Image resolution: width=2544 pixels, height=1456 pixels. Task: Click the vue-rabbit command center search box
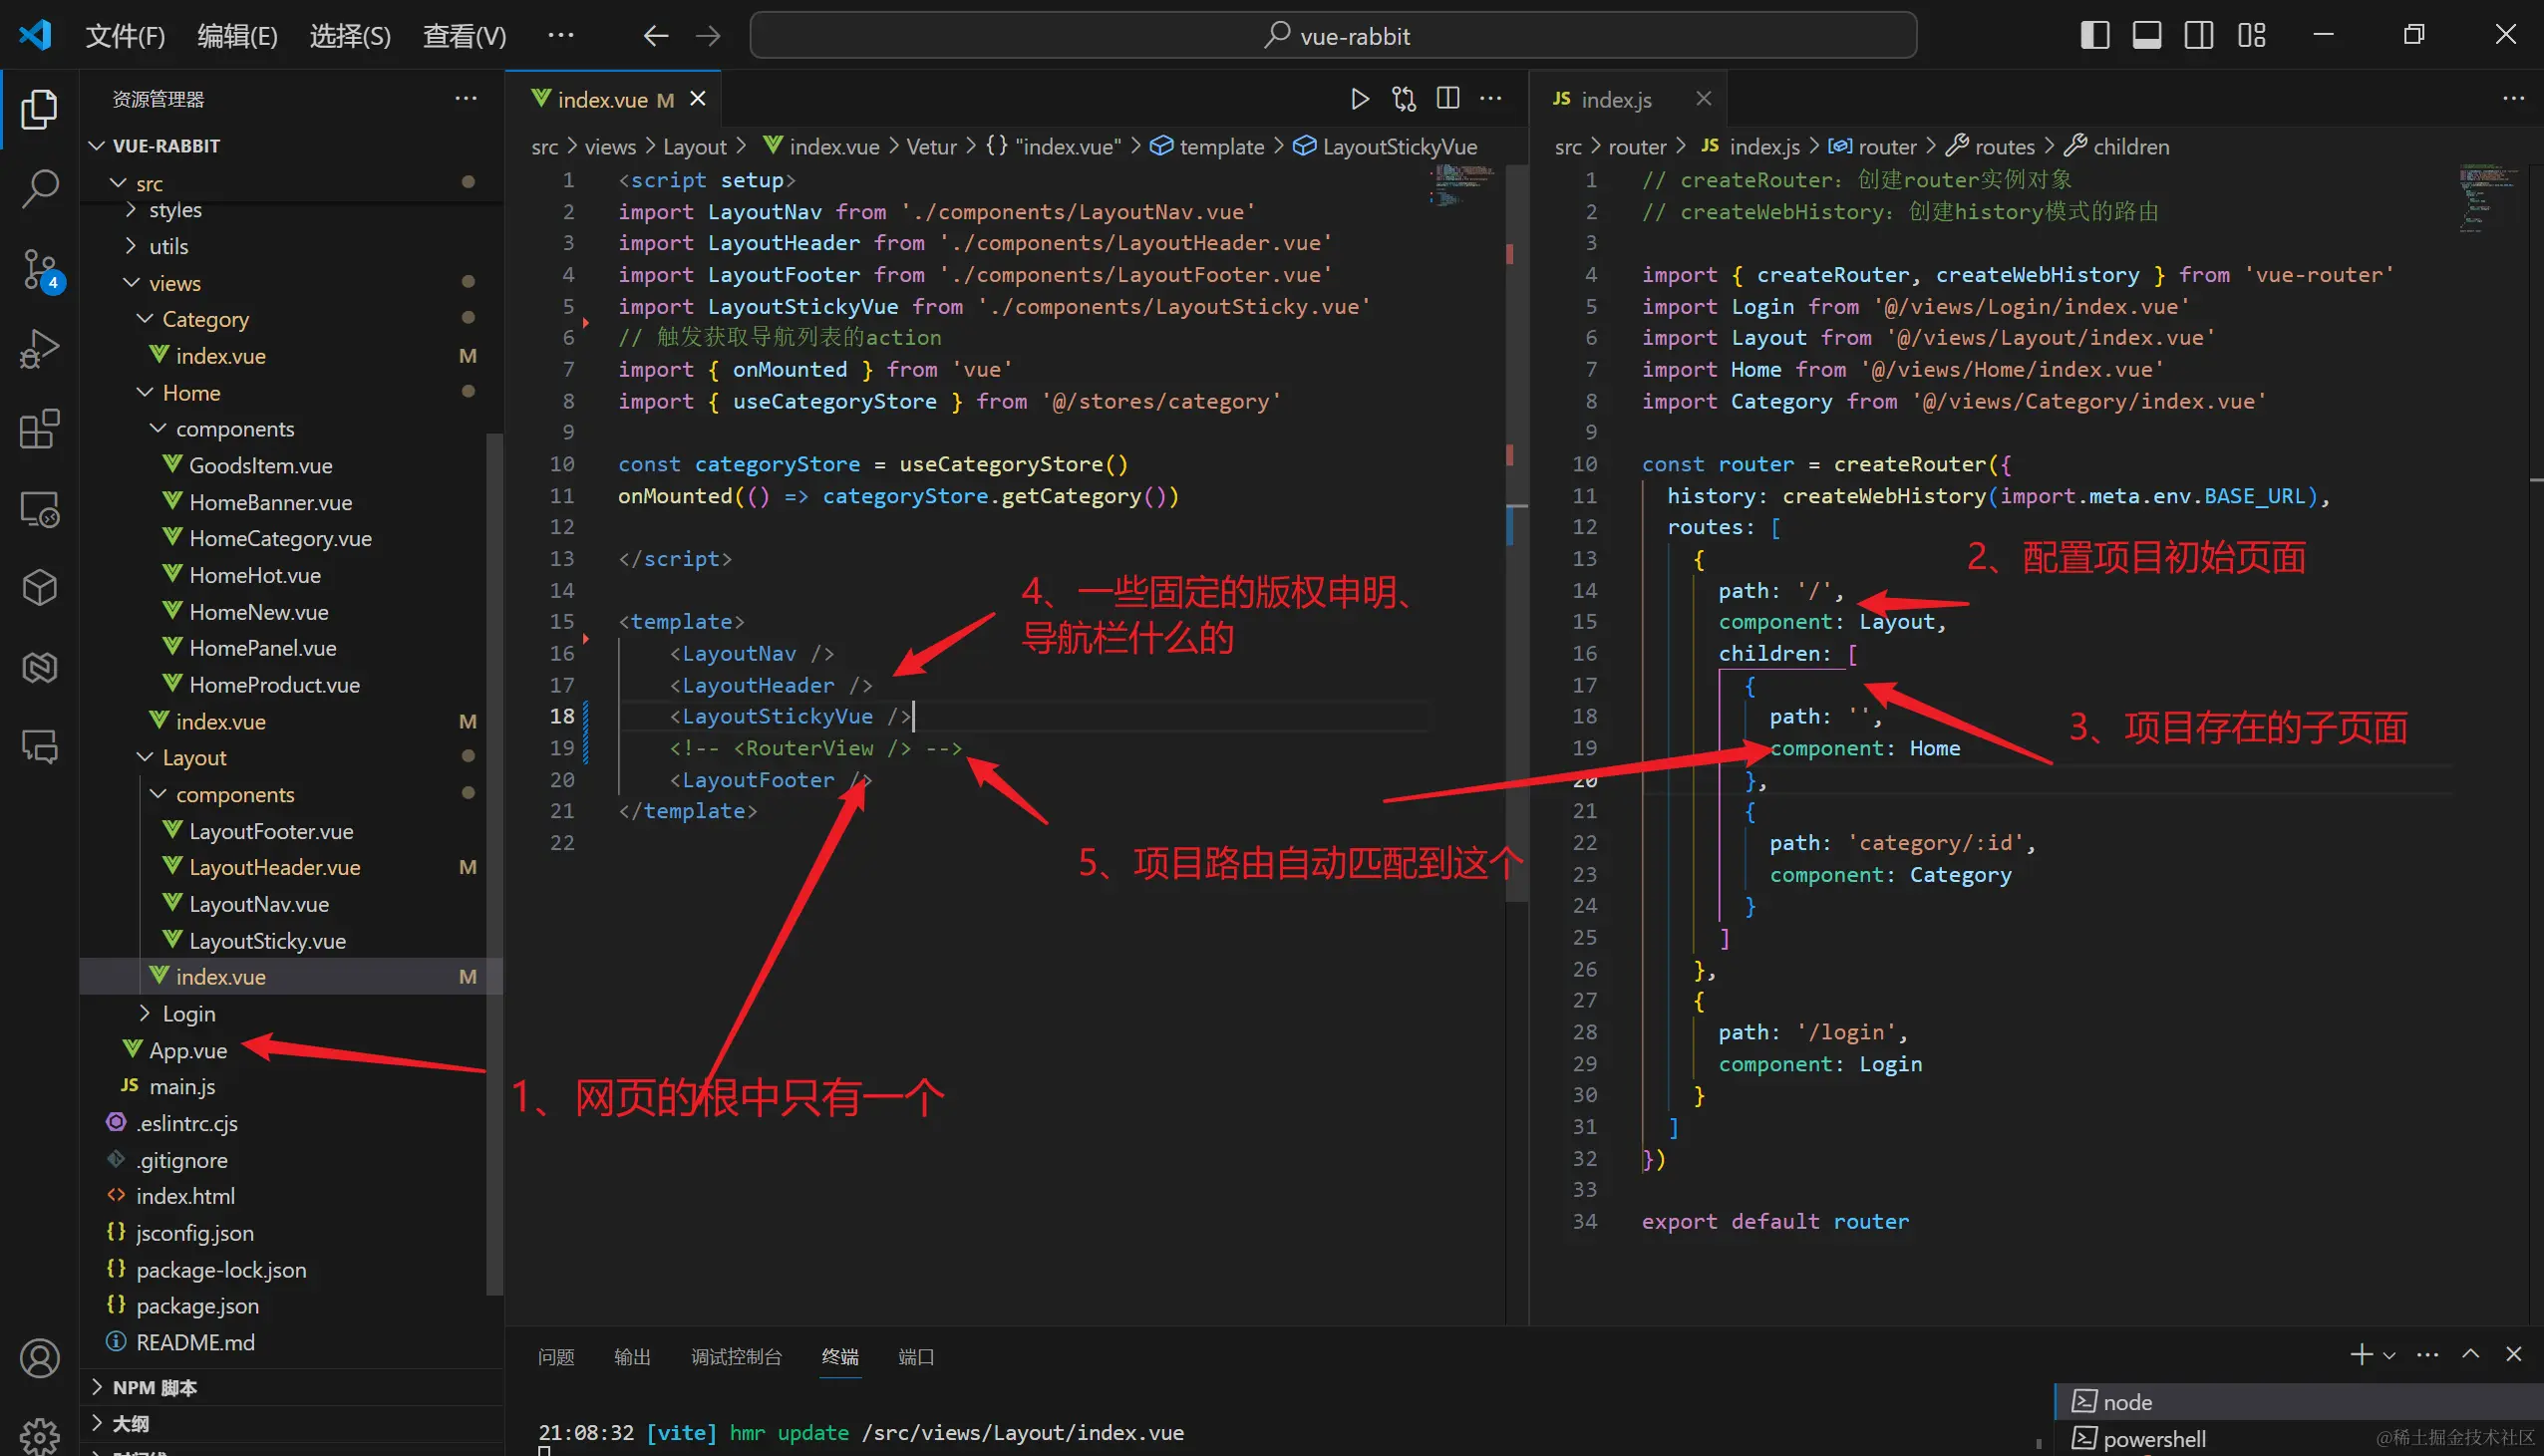tap(1333, 36)
